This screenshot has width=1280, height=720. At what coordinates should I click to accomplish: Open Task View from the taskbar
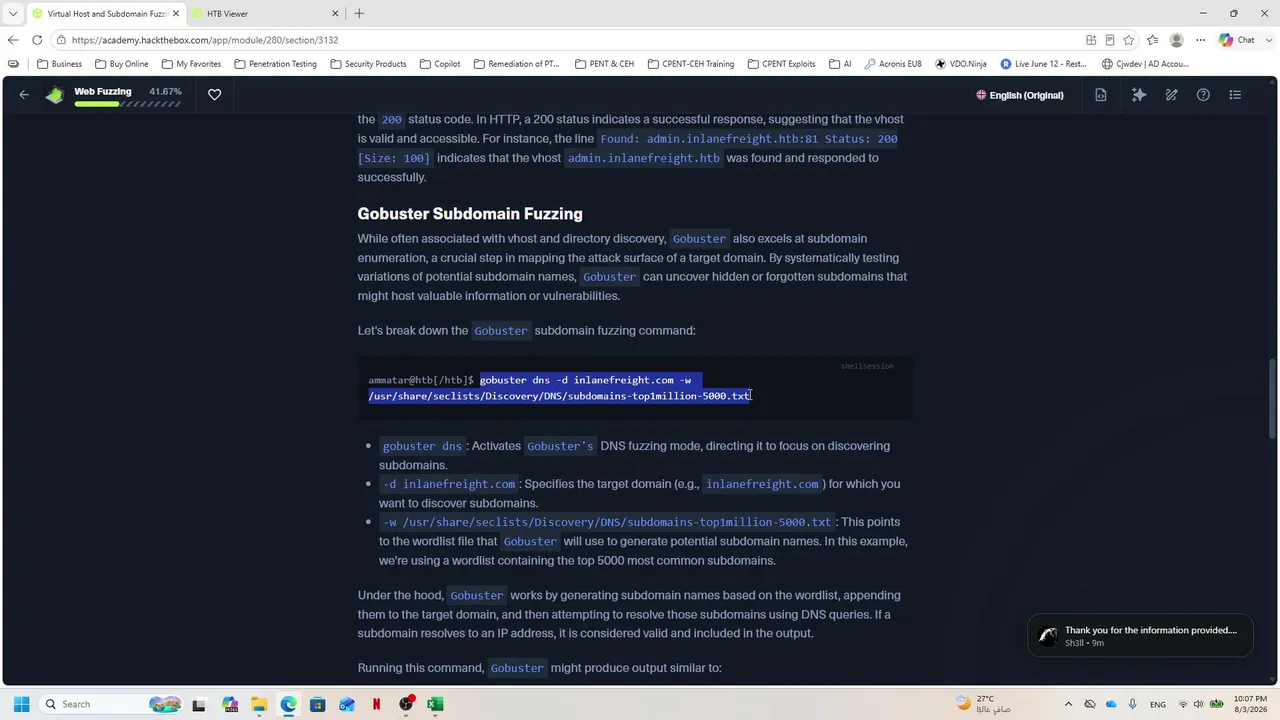pos(199,704)
